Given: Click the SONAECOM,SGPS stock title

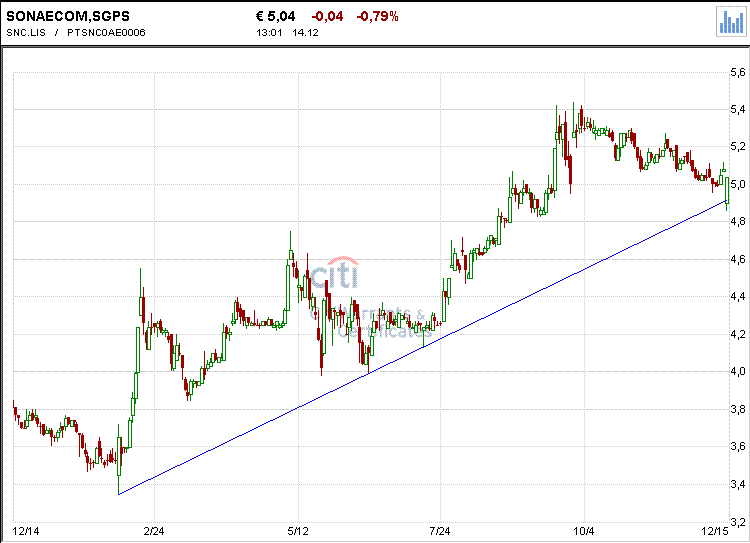Looking at the screenshot, I should click(68, 16).
